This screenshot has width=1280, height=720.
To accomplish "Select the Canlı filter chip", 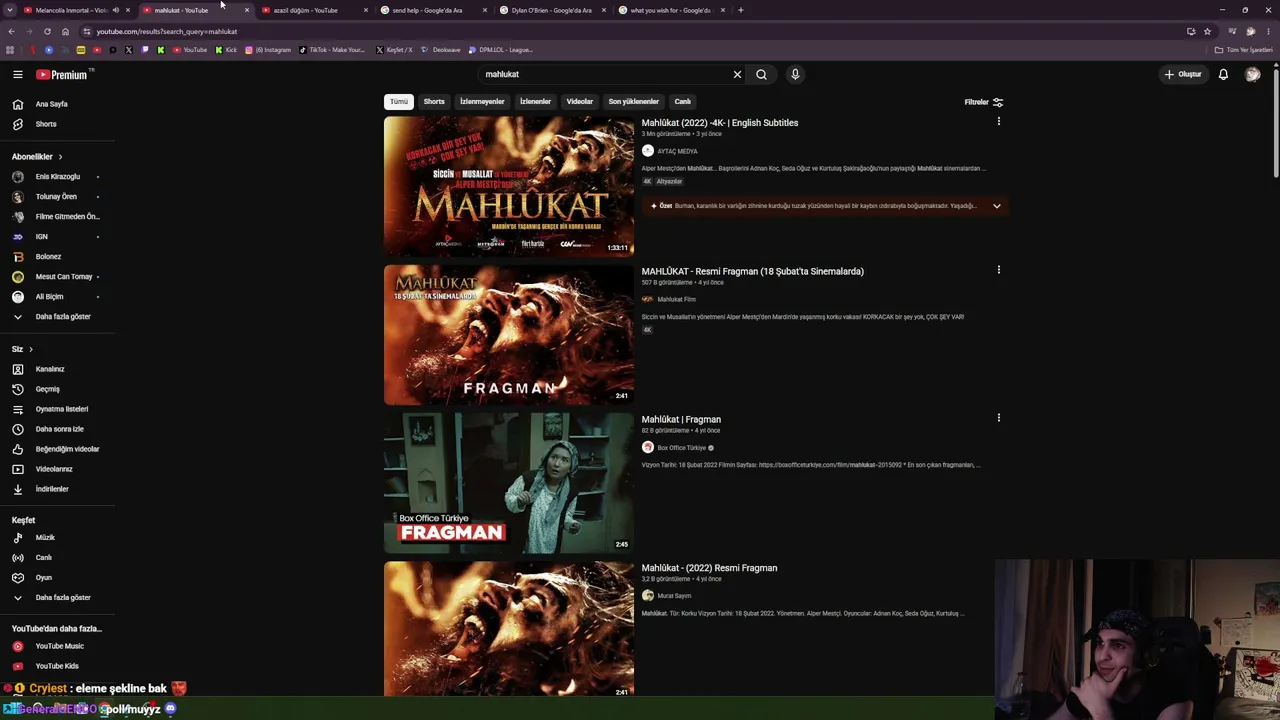I will (683, 102).
